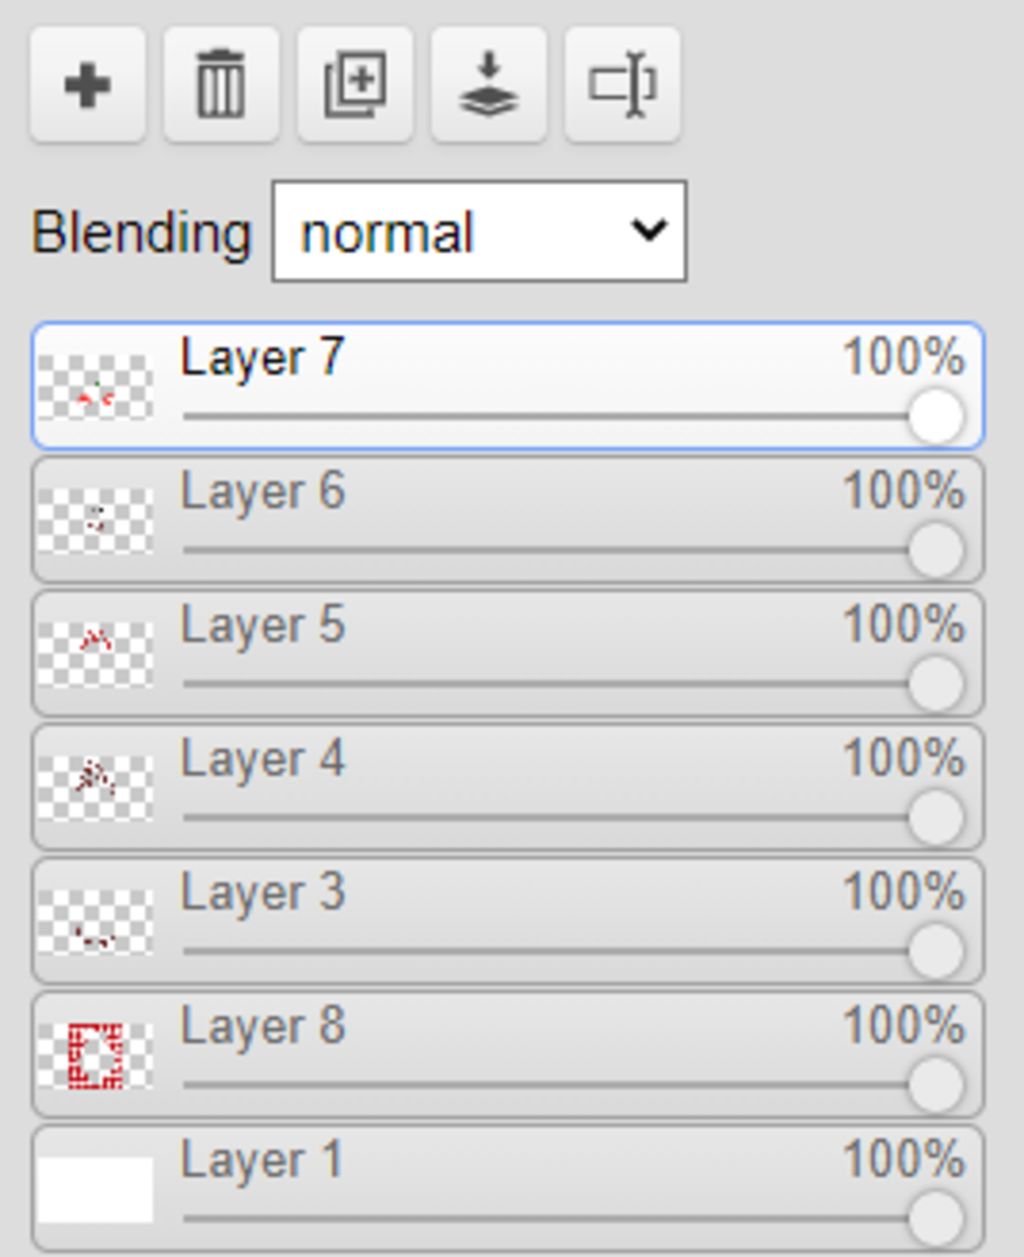Click the white Layer 1 thumbnail
Screen dimensions: 1024x1257
[x=95, y=1189]
